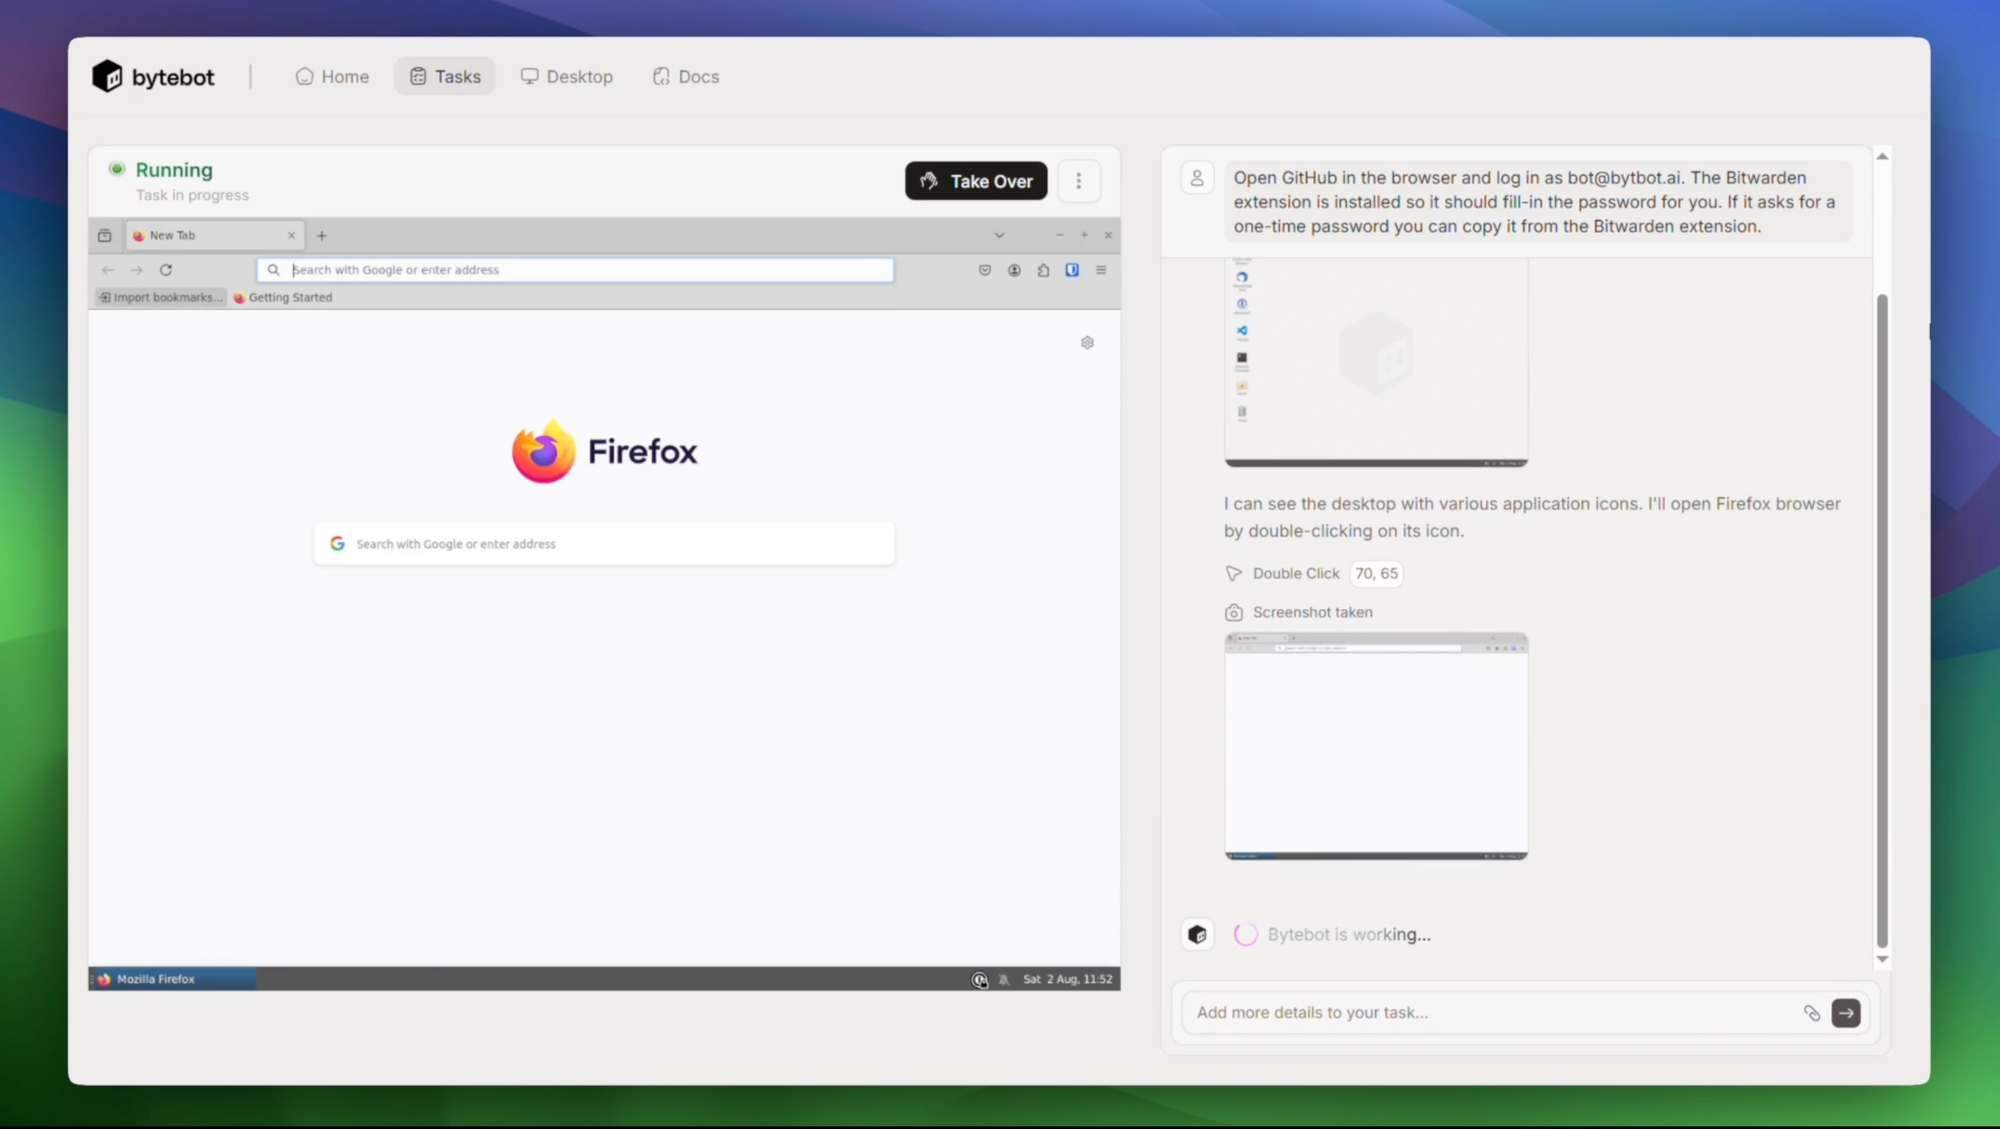Click the bytebot logo

tap(153, 76)
